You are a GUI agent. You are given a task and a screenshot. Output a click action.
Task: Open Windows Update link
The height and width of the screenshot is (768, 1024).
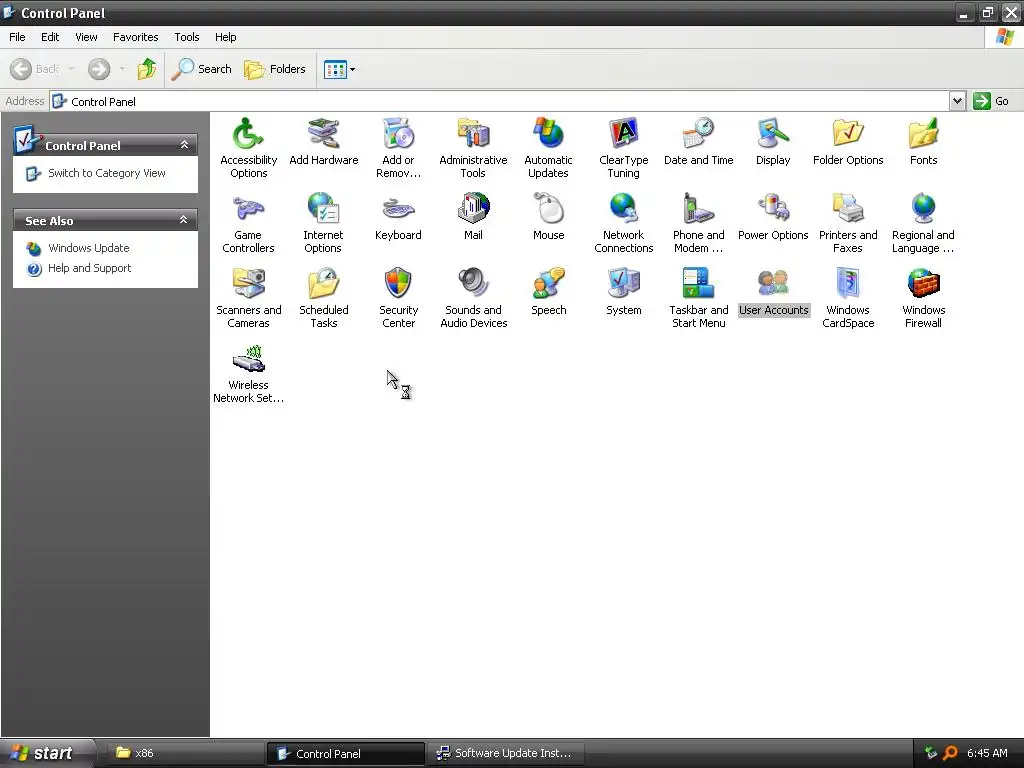(x=88, y=248)
